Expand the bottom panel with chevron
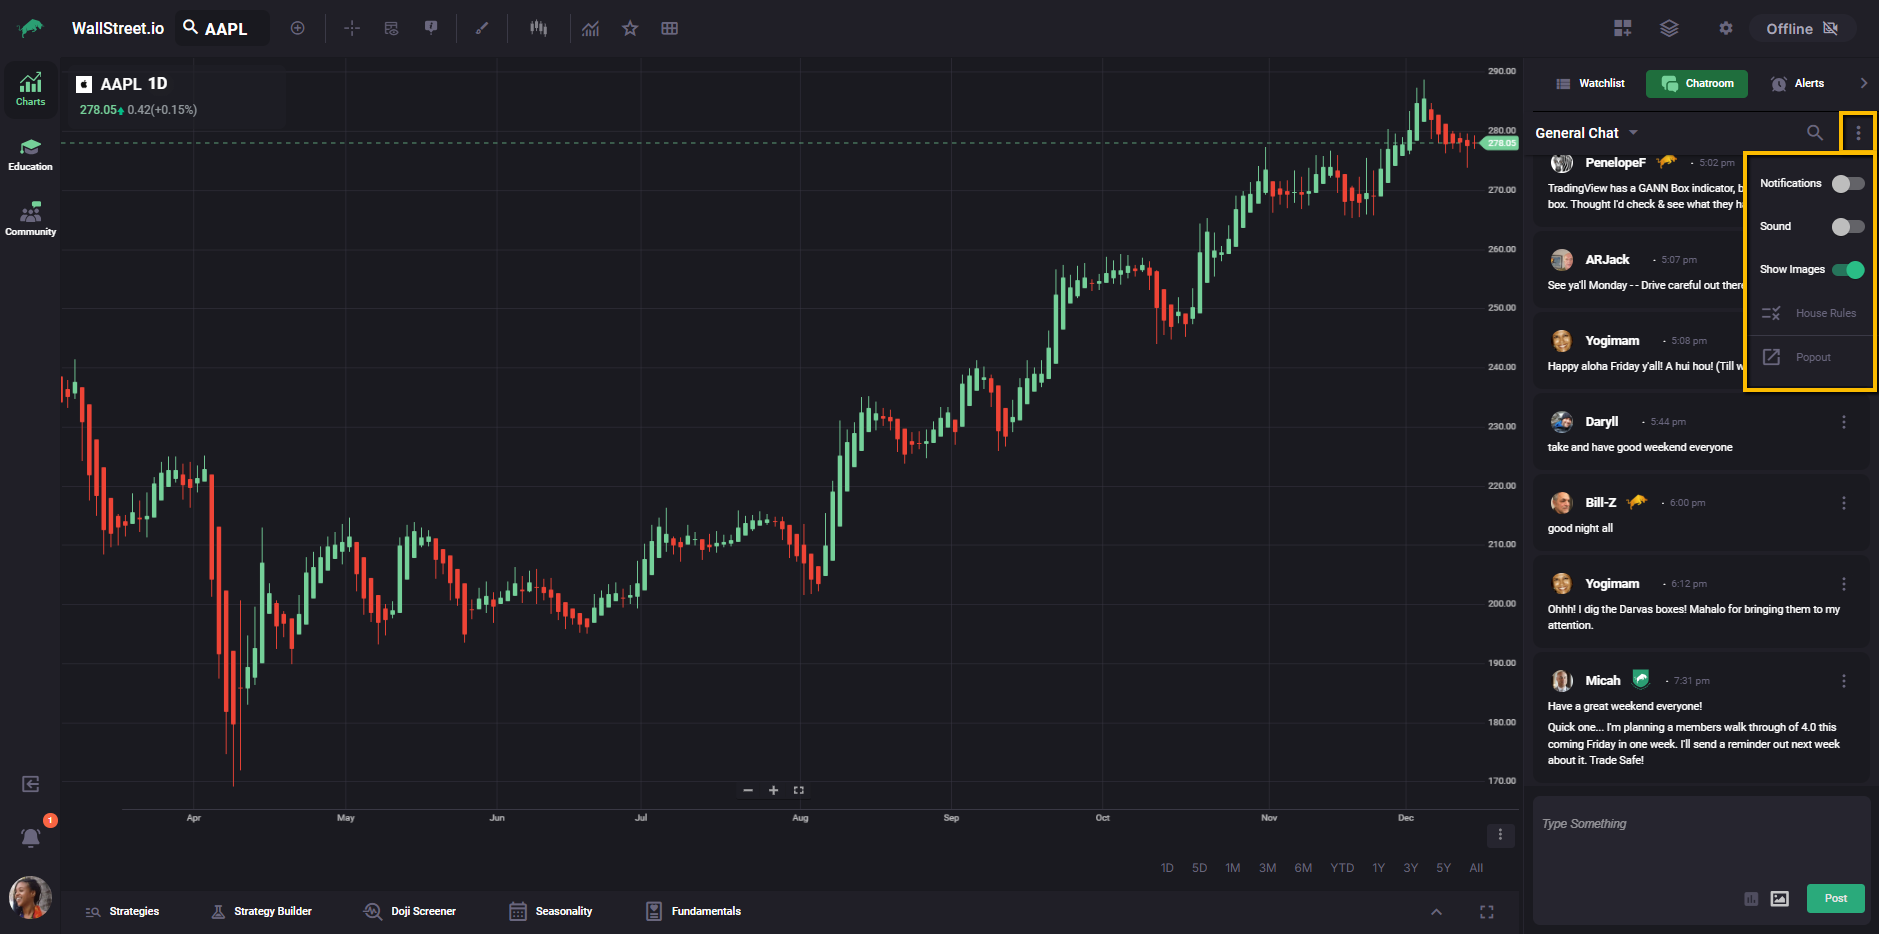 pyautogui.click(x=1436, y=911)
